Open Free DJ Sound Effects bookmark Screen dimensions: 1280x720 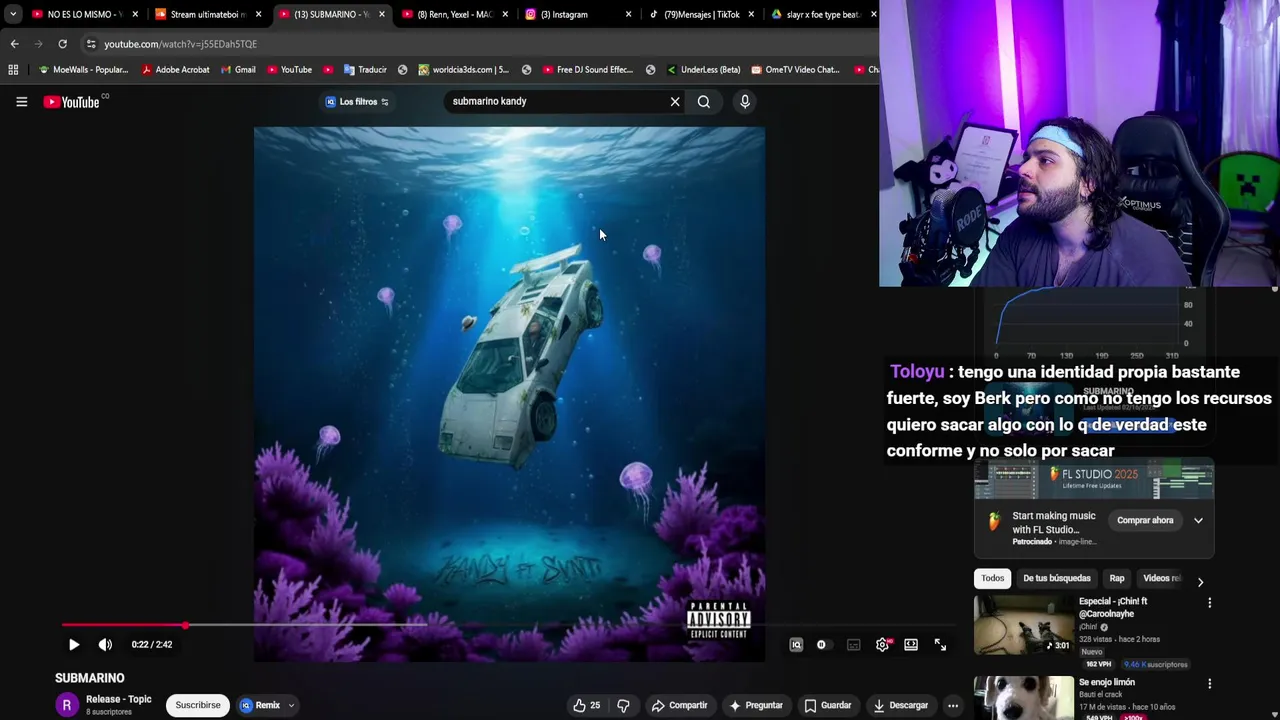point(588,70)
